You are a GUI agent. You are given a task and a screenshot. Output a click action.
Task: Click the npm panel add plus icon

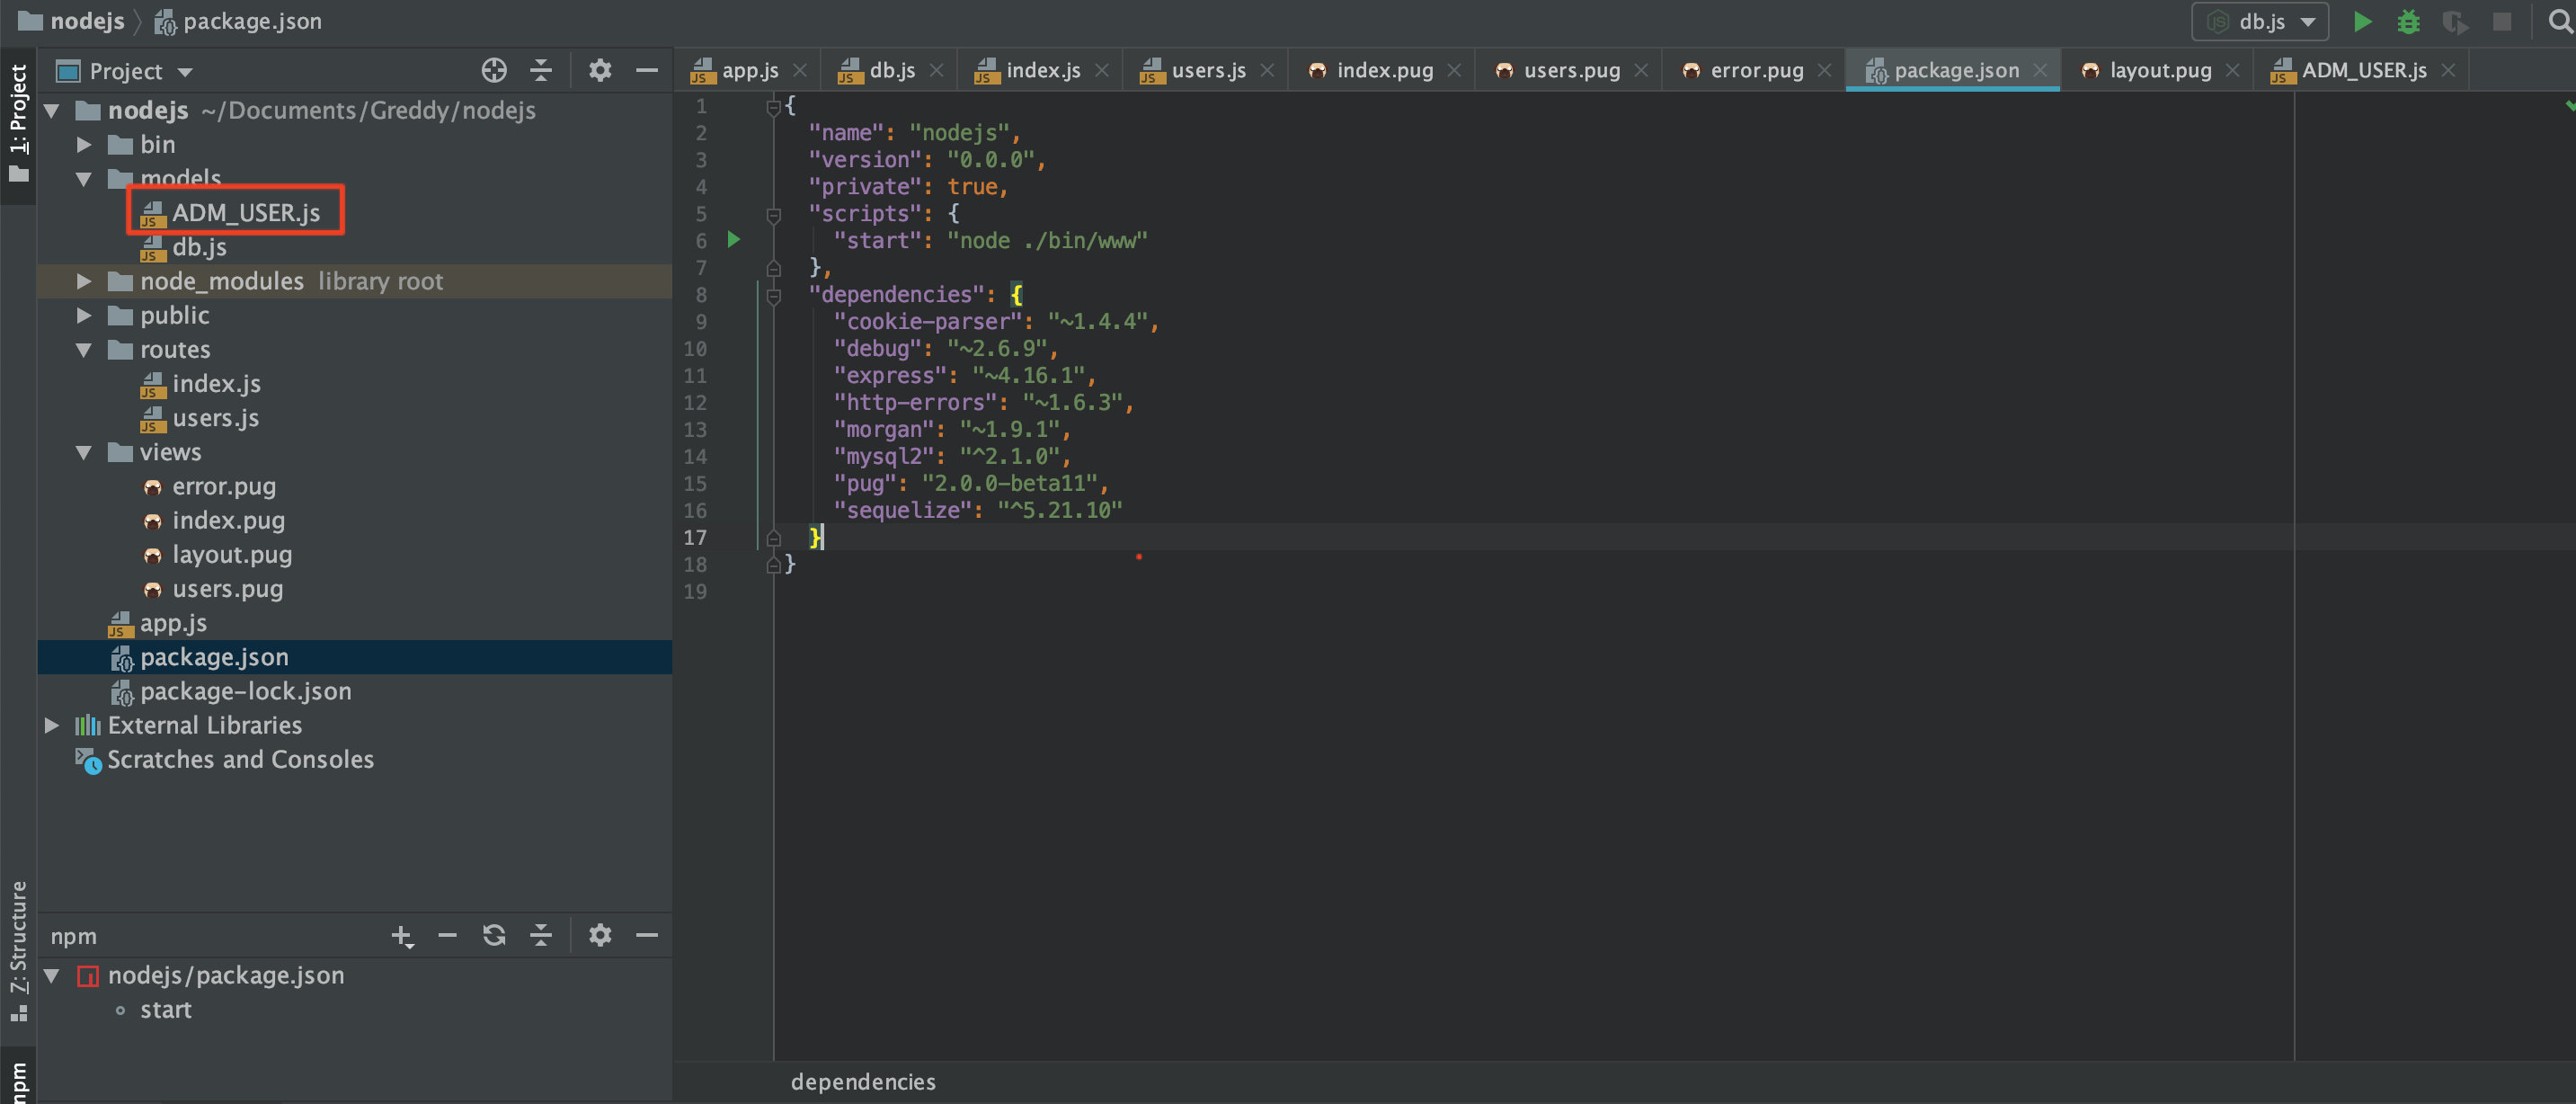coord(402,936)
